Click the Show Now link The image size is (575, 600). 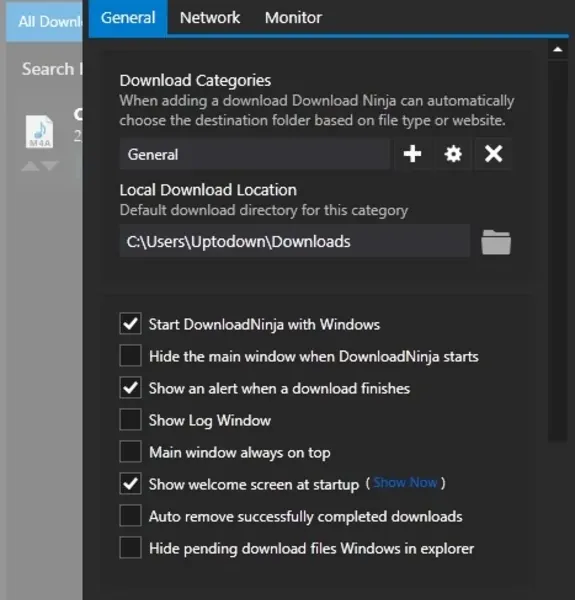point(405,483)
